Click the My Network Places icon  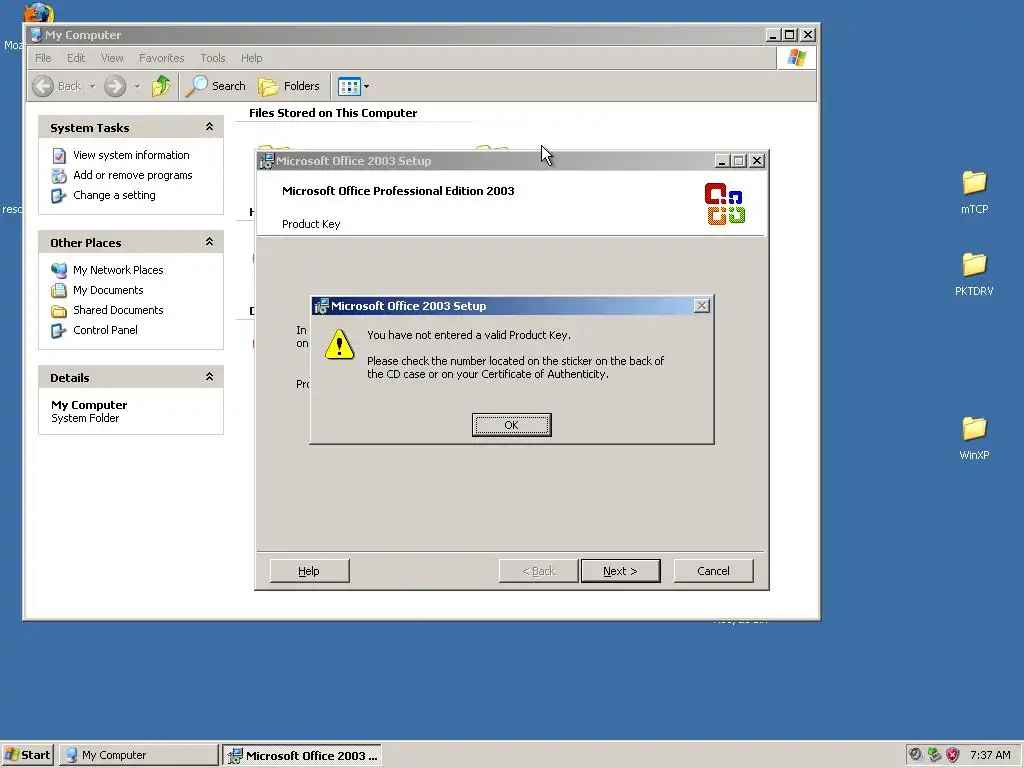59,270
